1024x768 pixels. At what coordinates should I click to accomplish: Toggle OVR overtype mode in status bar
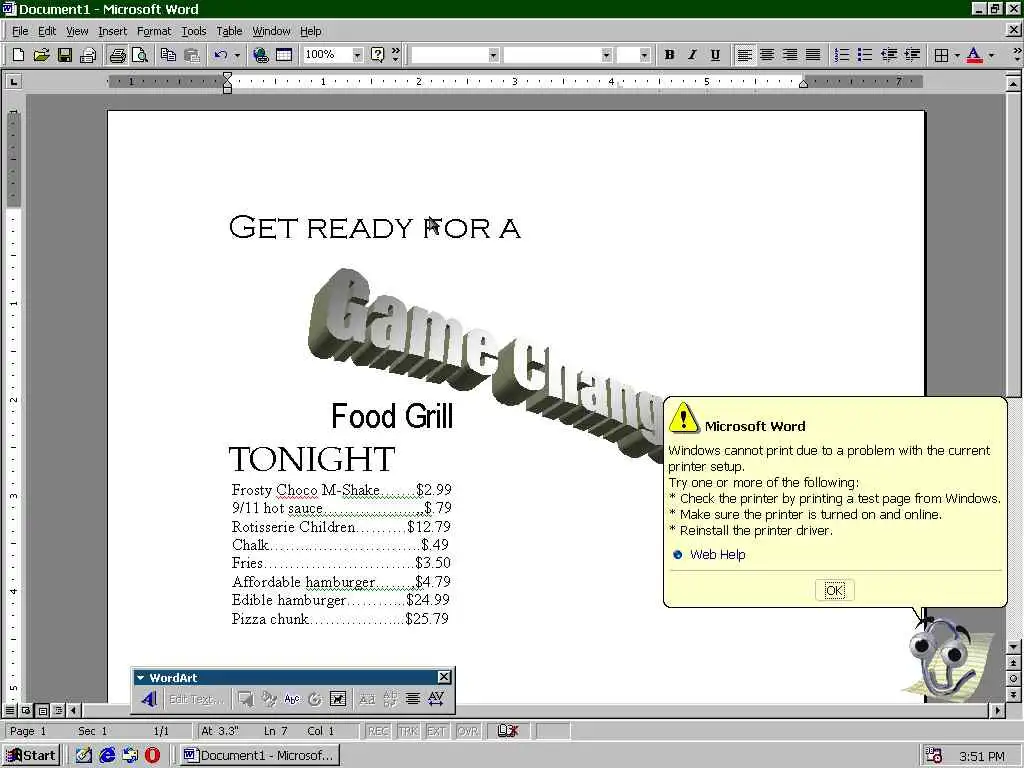(468, 731)
